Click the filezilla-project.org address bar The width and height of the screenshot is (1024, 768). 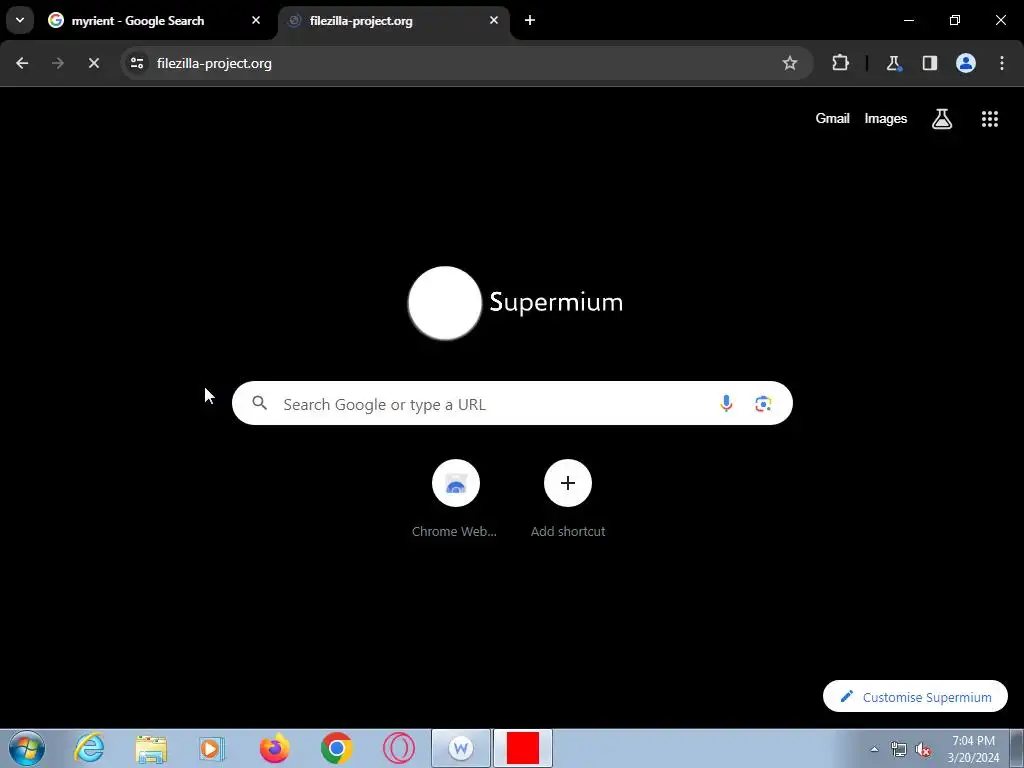pos(467,63)
